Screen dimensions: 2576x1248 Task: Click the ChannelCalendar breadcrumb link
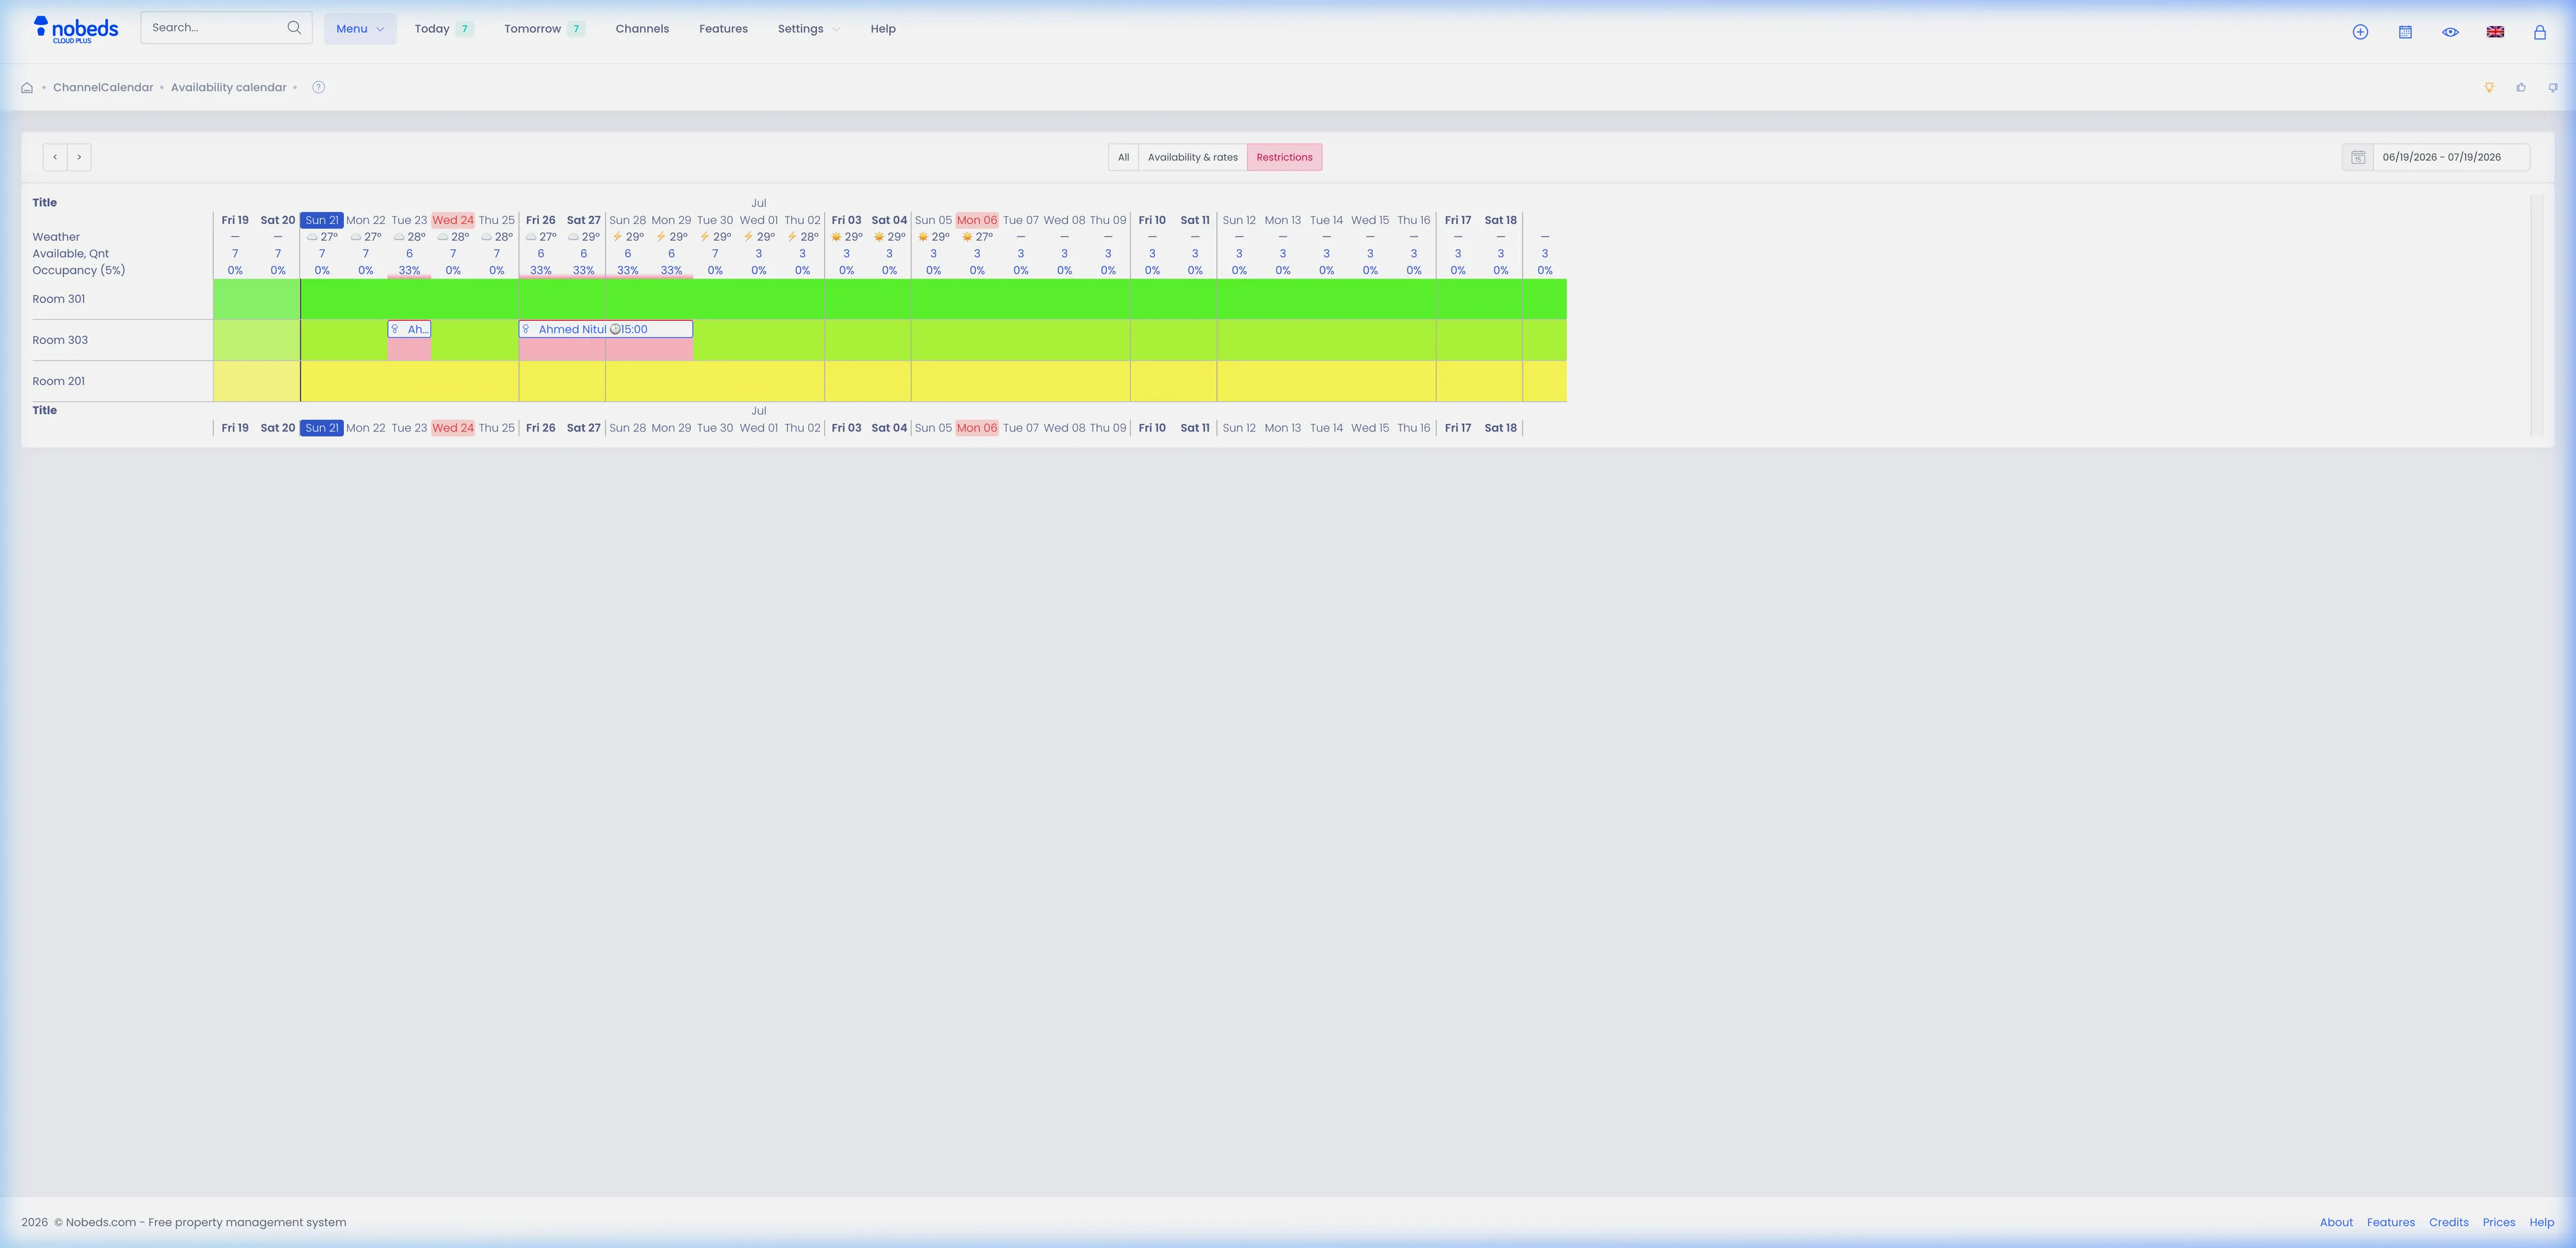click(x=103, y=88)
